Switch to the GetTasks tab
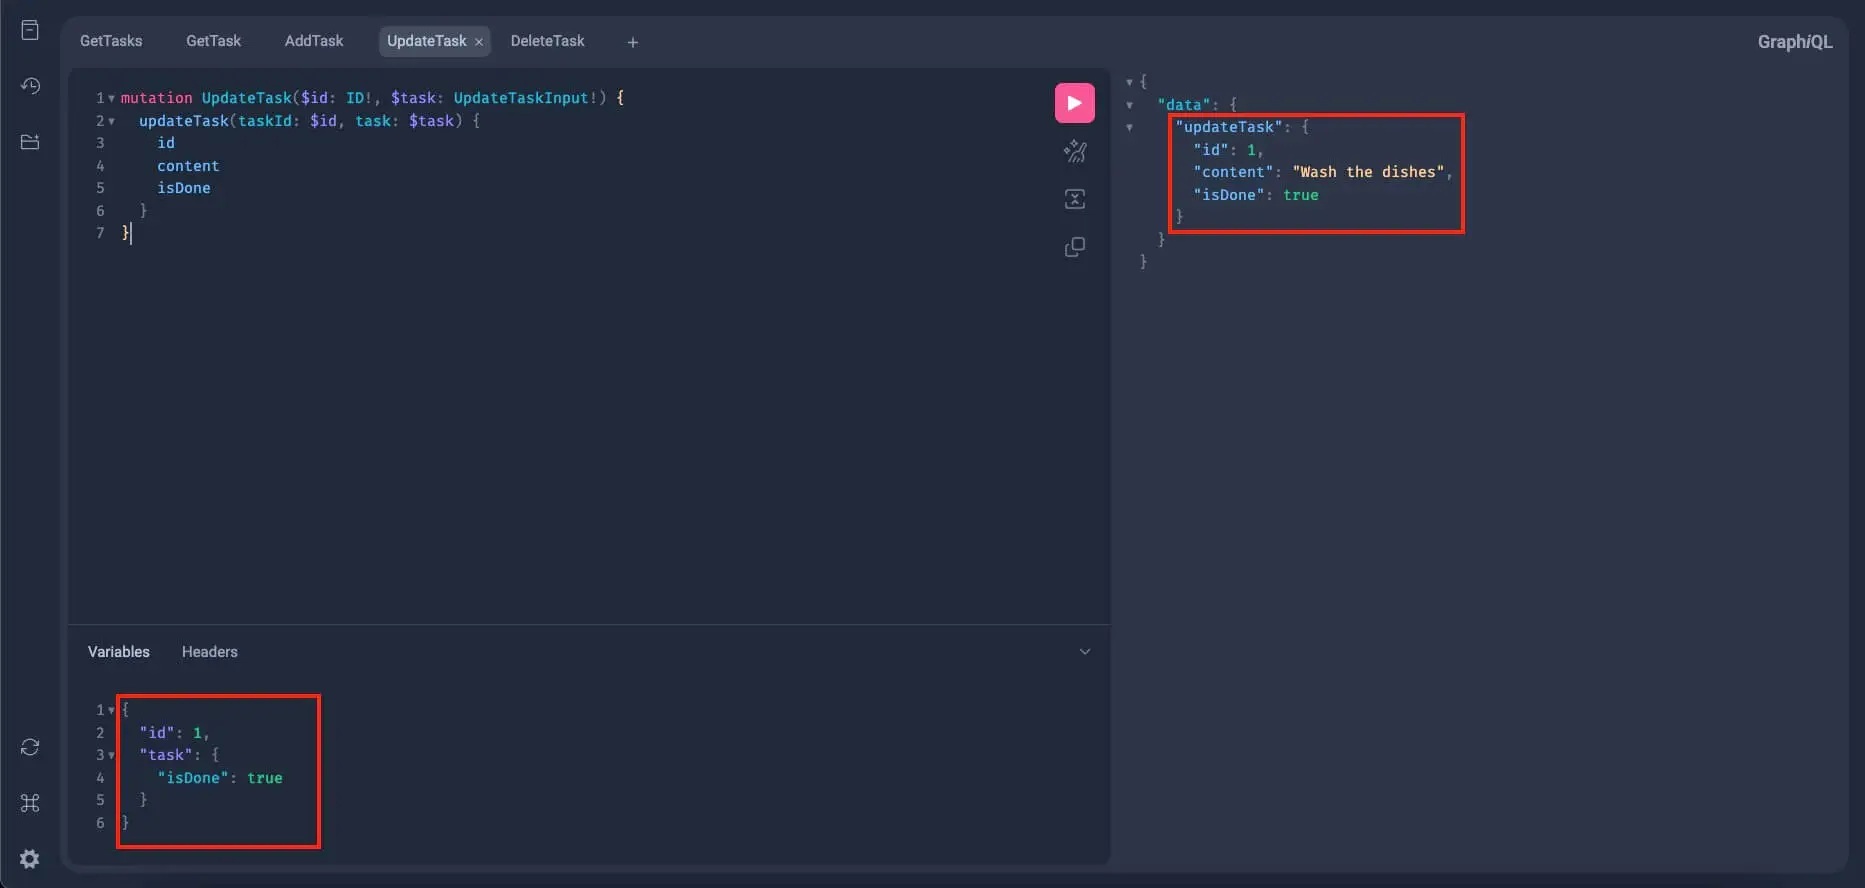The height and width of the screenshot is (888, 1865). (x=111, y=41)
